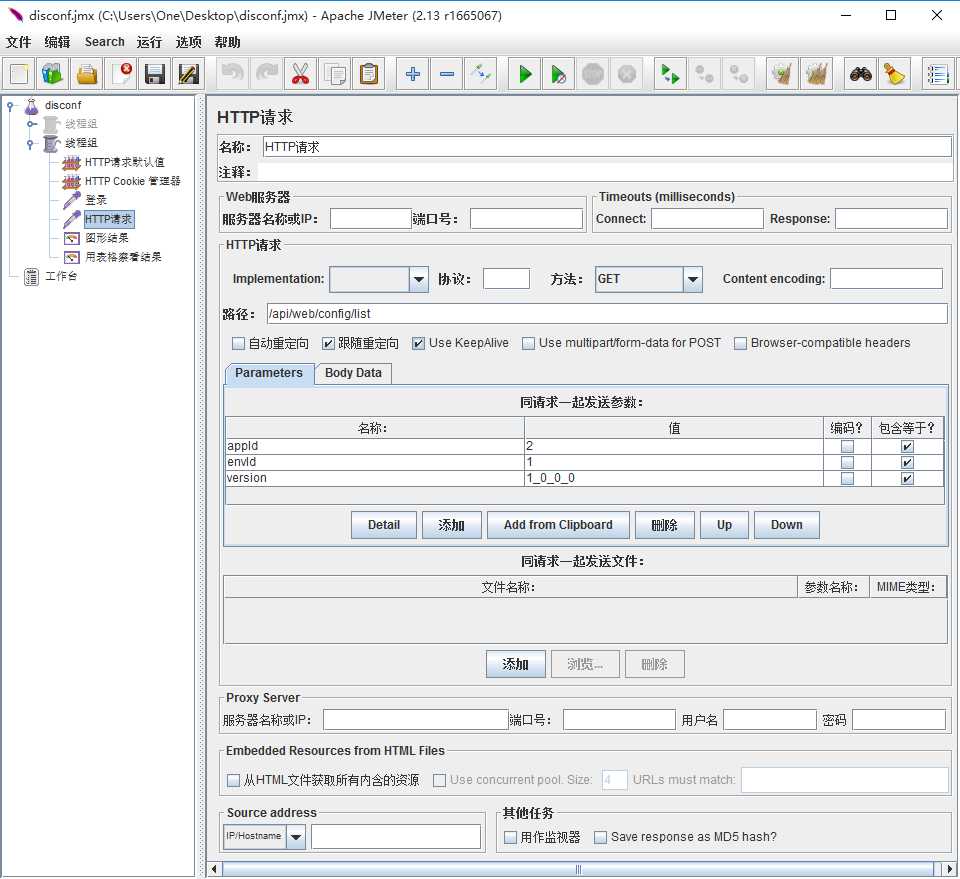Create a new test plan with New icon
The image size is (960, 879).
tap(19, 74)
